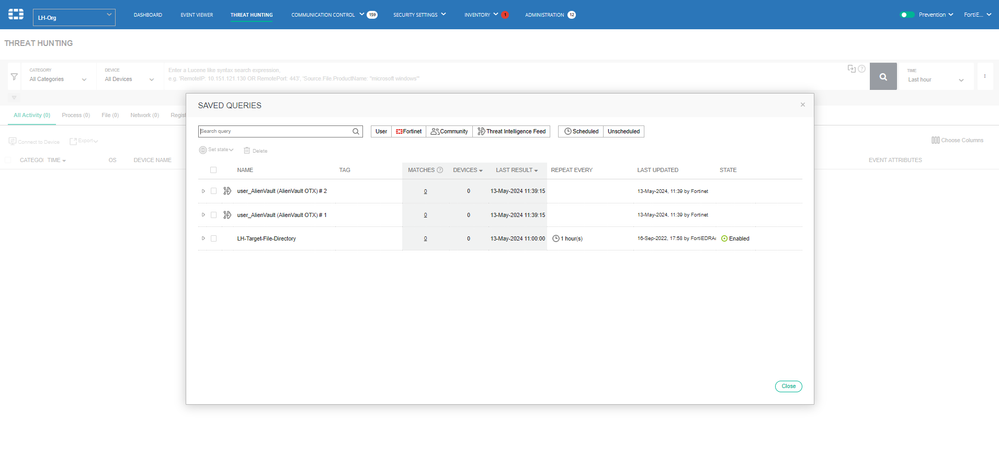The width and height of the screenshot is (999, 468).
Task: Filter saved queries by Community
Action: click(x=449, y=131)
